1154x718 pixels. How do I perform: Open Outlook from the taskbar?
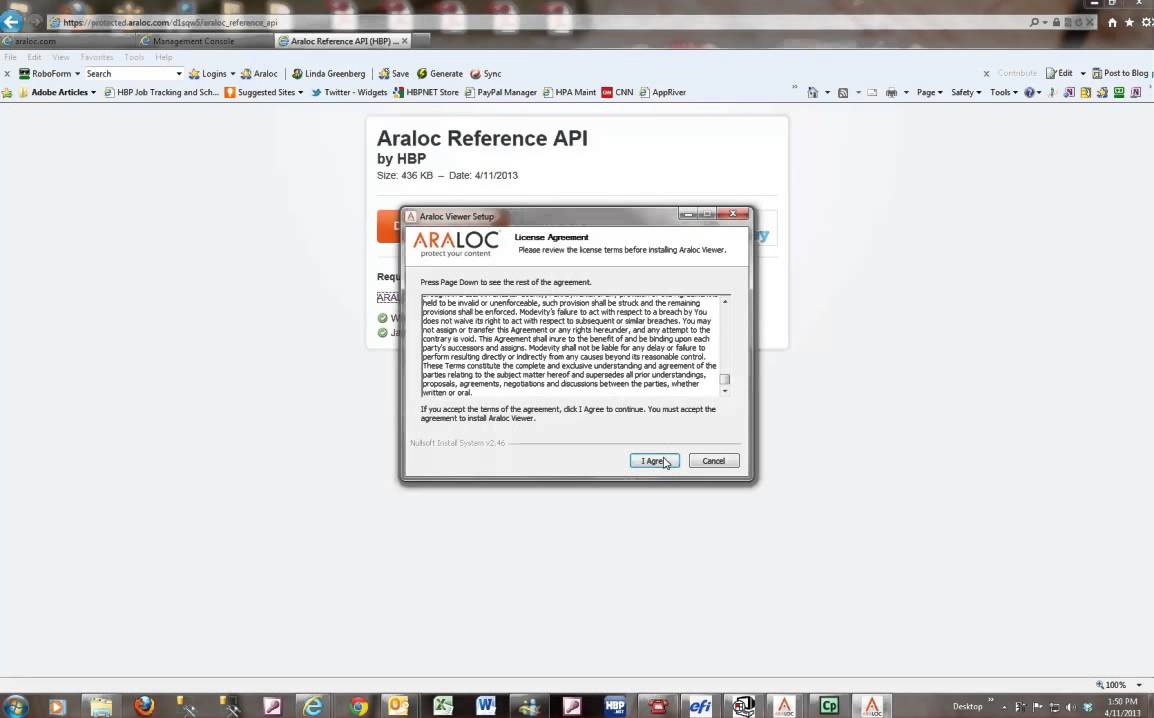pyautogui.click(x=398, y=706)
